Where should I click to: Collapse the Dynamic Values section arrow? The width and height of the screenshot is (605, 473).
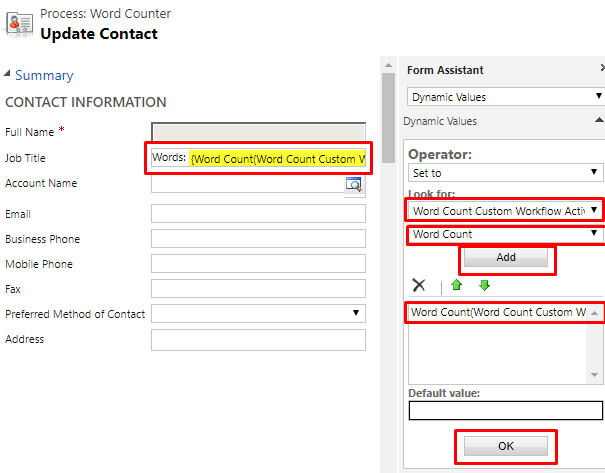[x=599, y=120]
